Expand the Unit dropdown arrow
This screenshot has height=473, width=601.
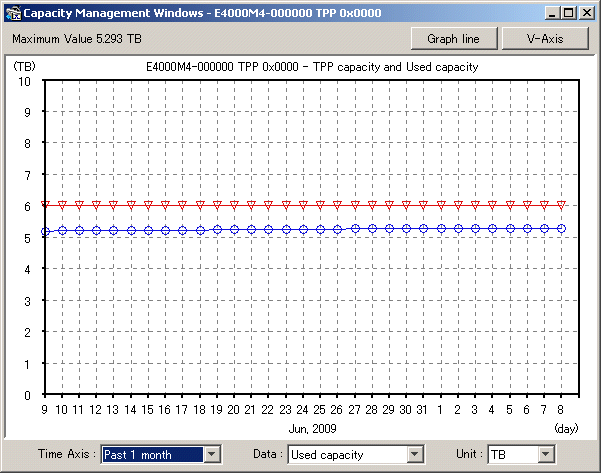tap(545, 455)
